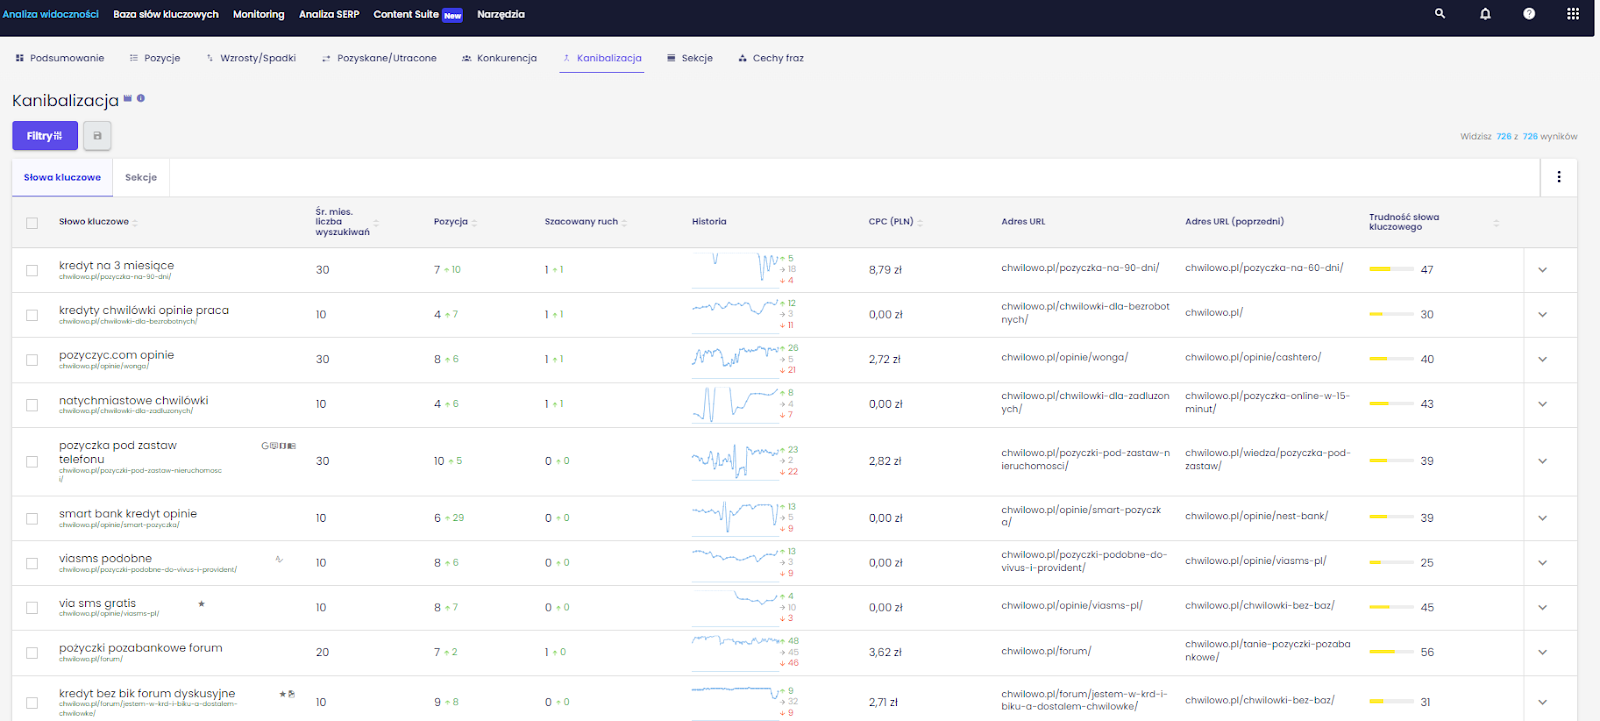Viewport: 1600px width, 721px height.
Task: Sort by Słowo kluczowe column
Action: tap(98, 222)
